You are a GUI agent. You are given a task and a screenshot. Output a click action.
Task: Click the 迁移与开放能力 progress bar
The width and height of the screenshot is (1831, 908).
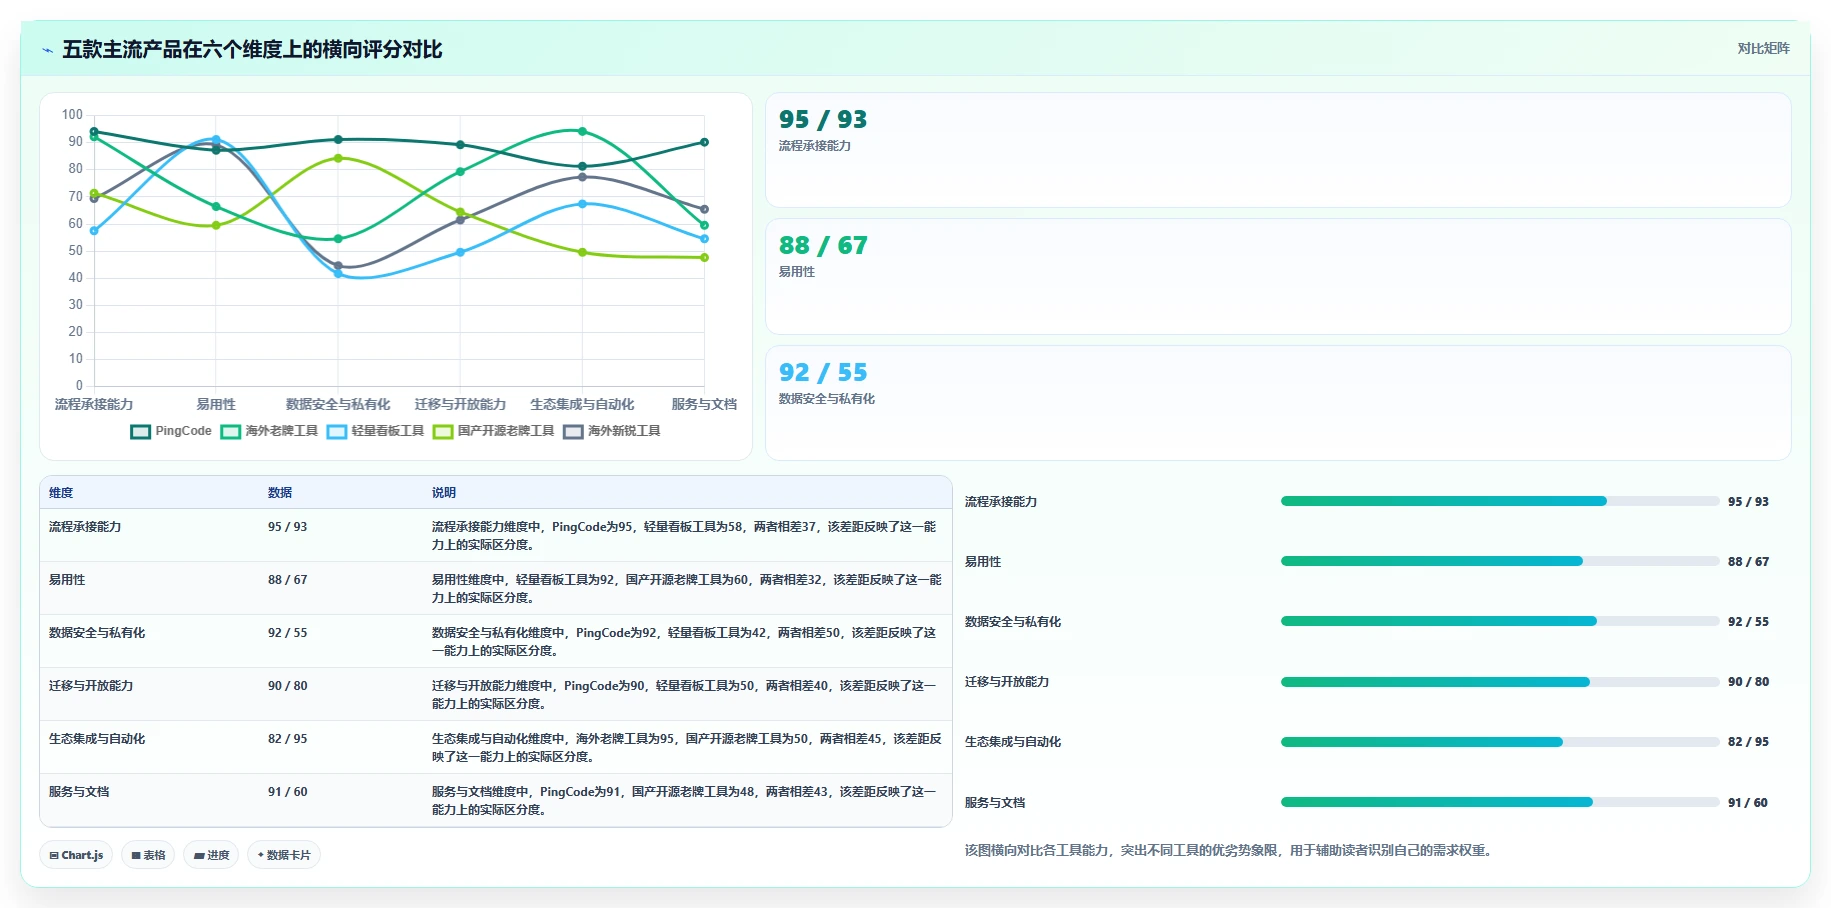coord(1500,682)
